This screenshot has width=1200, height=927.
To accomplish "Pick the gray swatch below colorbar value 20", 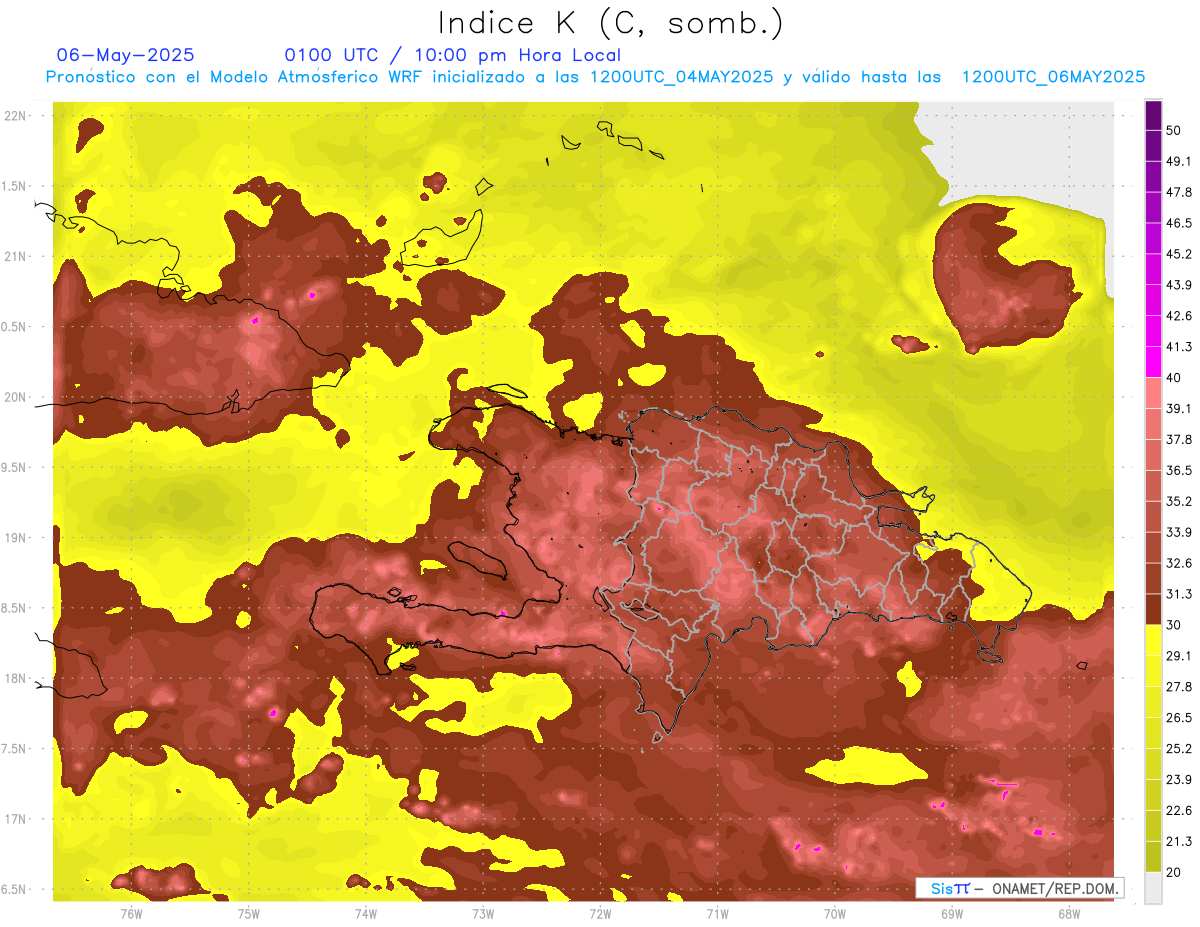I will click(x=1153, y=888).
